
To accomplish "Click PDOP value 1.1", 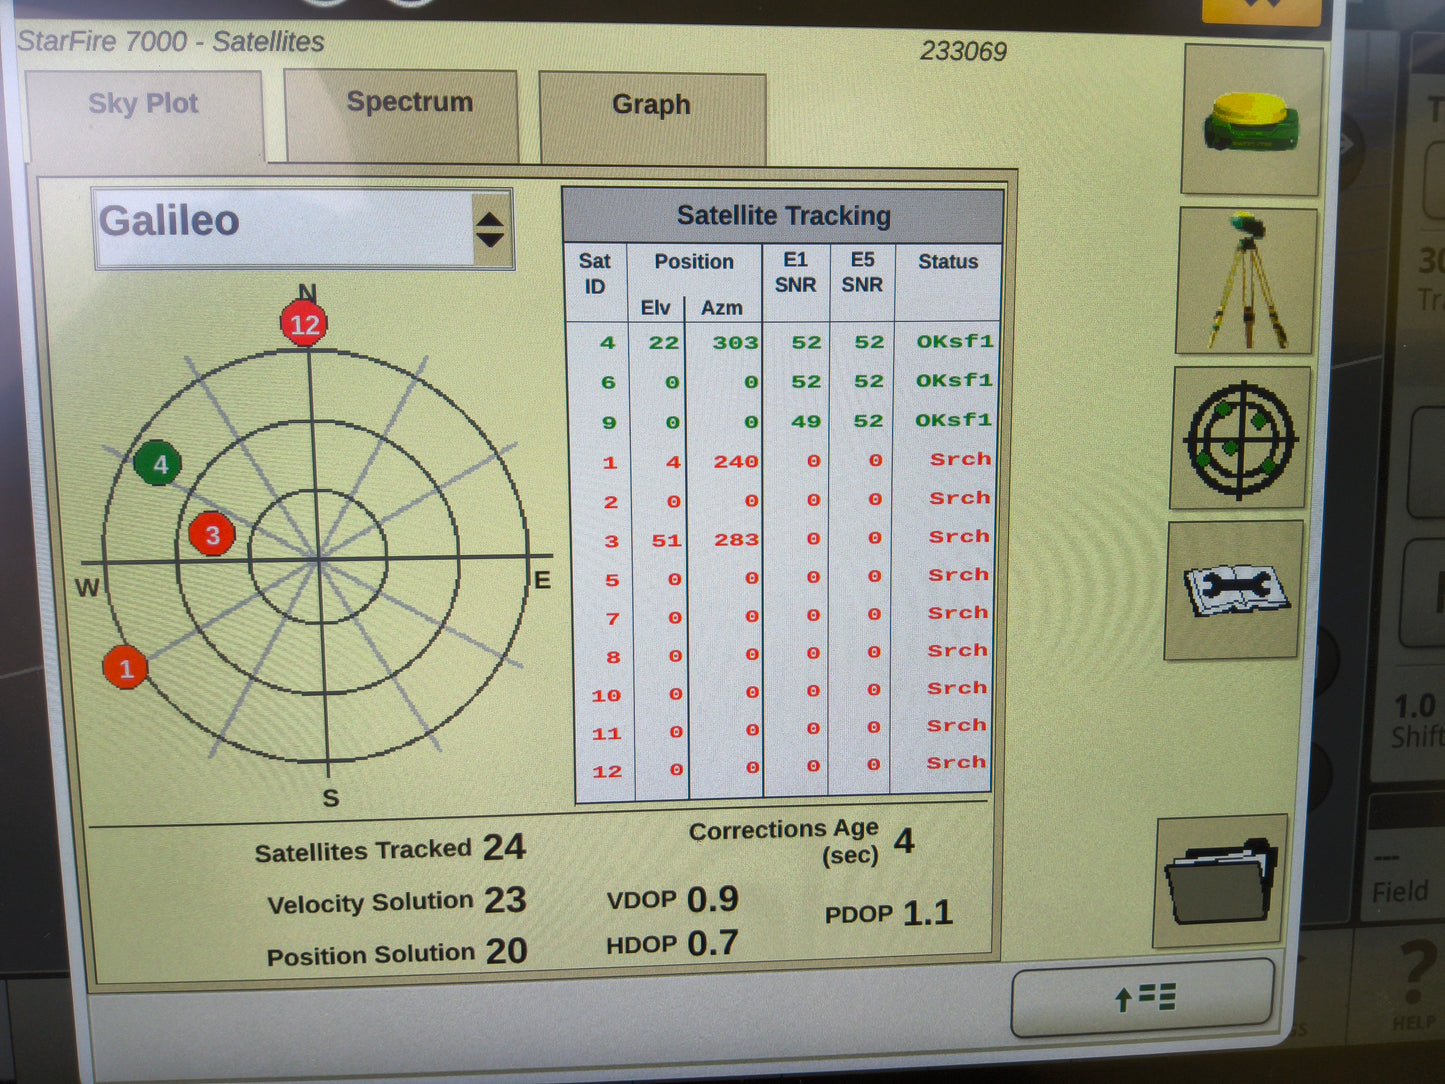I will click(928, 912).
